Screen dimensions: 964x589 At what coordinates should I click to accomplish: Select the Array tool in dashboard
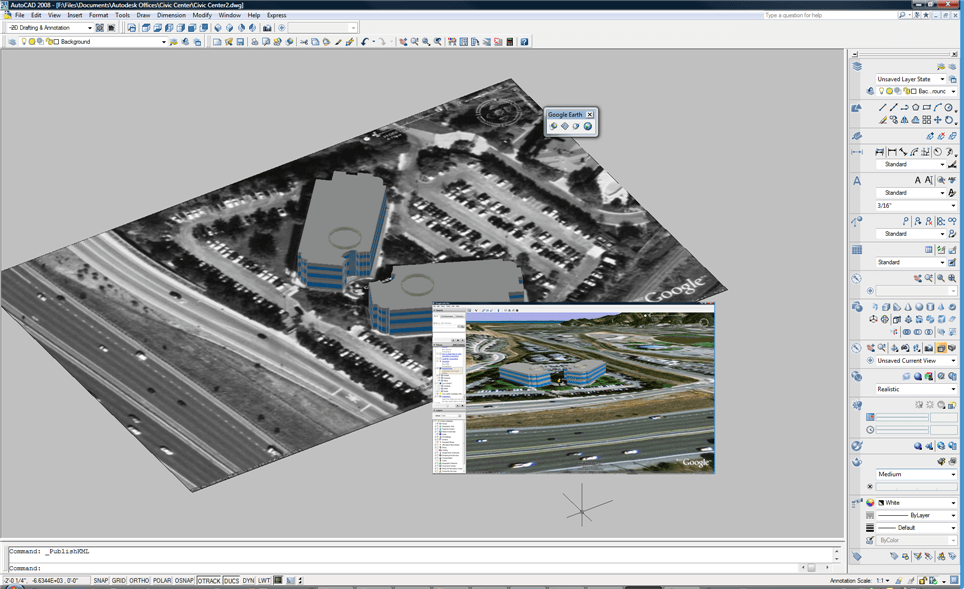[926, 120]
